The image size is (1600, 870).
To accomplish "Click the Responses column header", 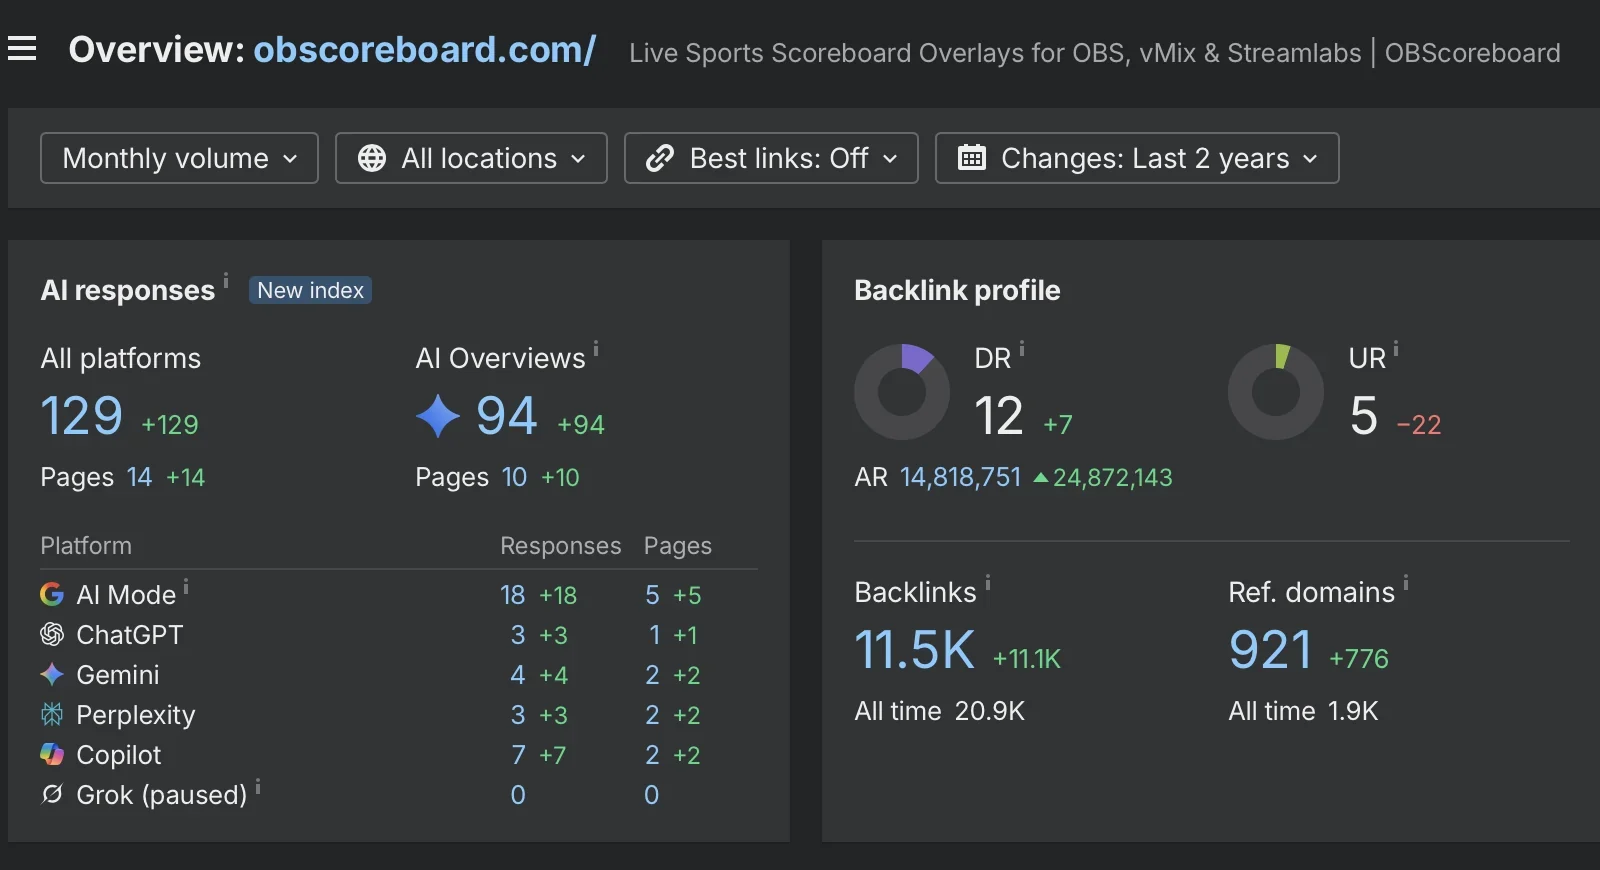I will (x=561, y=546).
